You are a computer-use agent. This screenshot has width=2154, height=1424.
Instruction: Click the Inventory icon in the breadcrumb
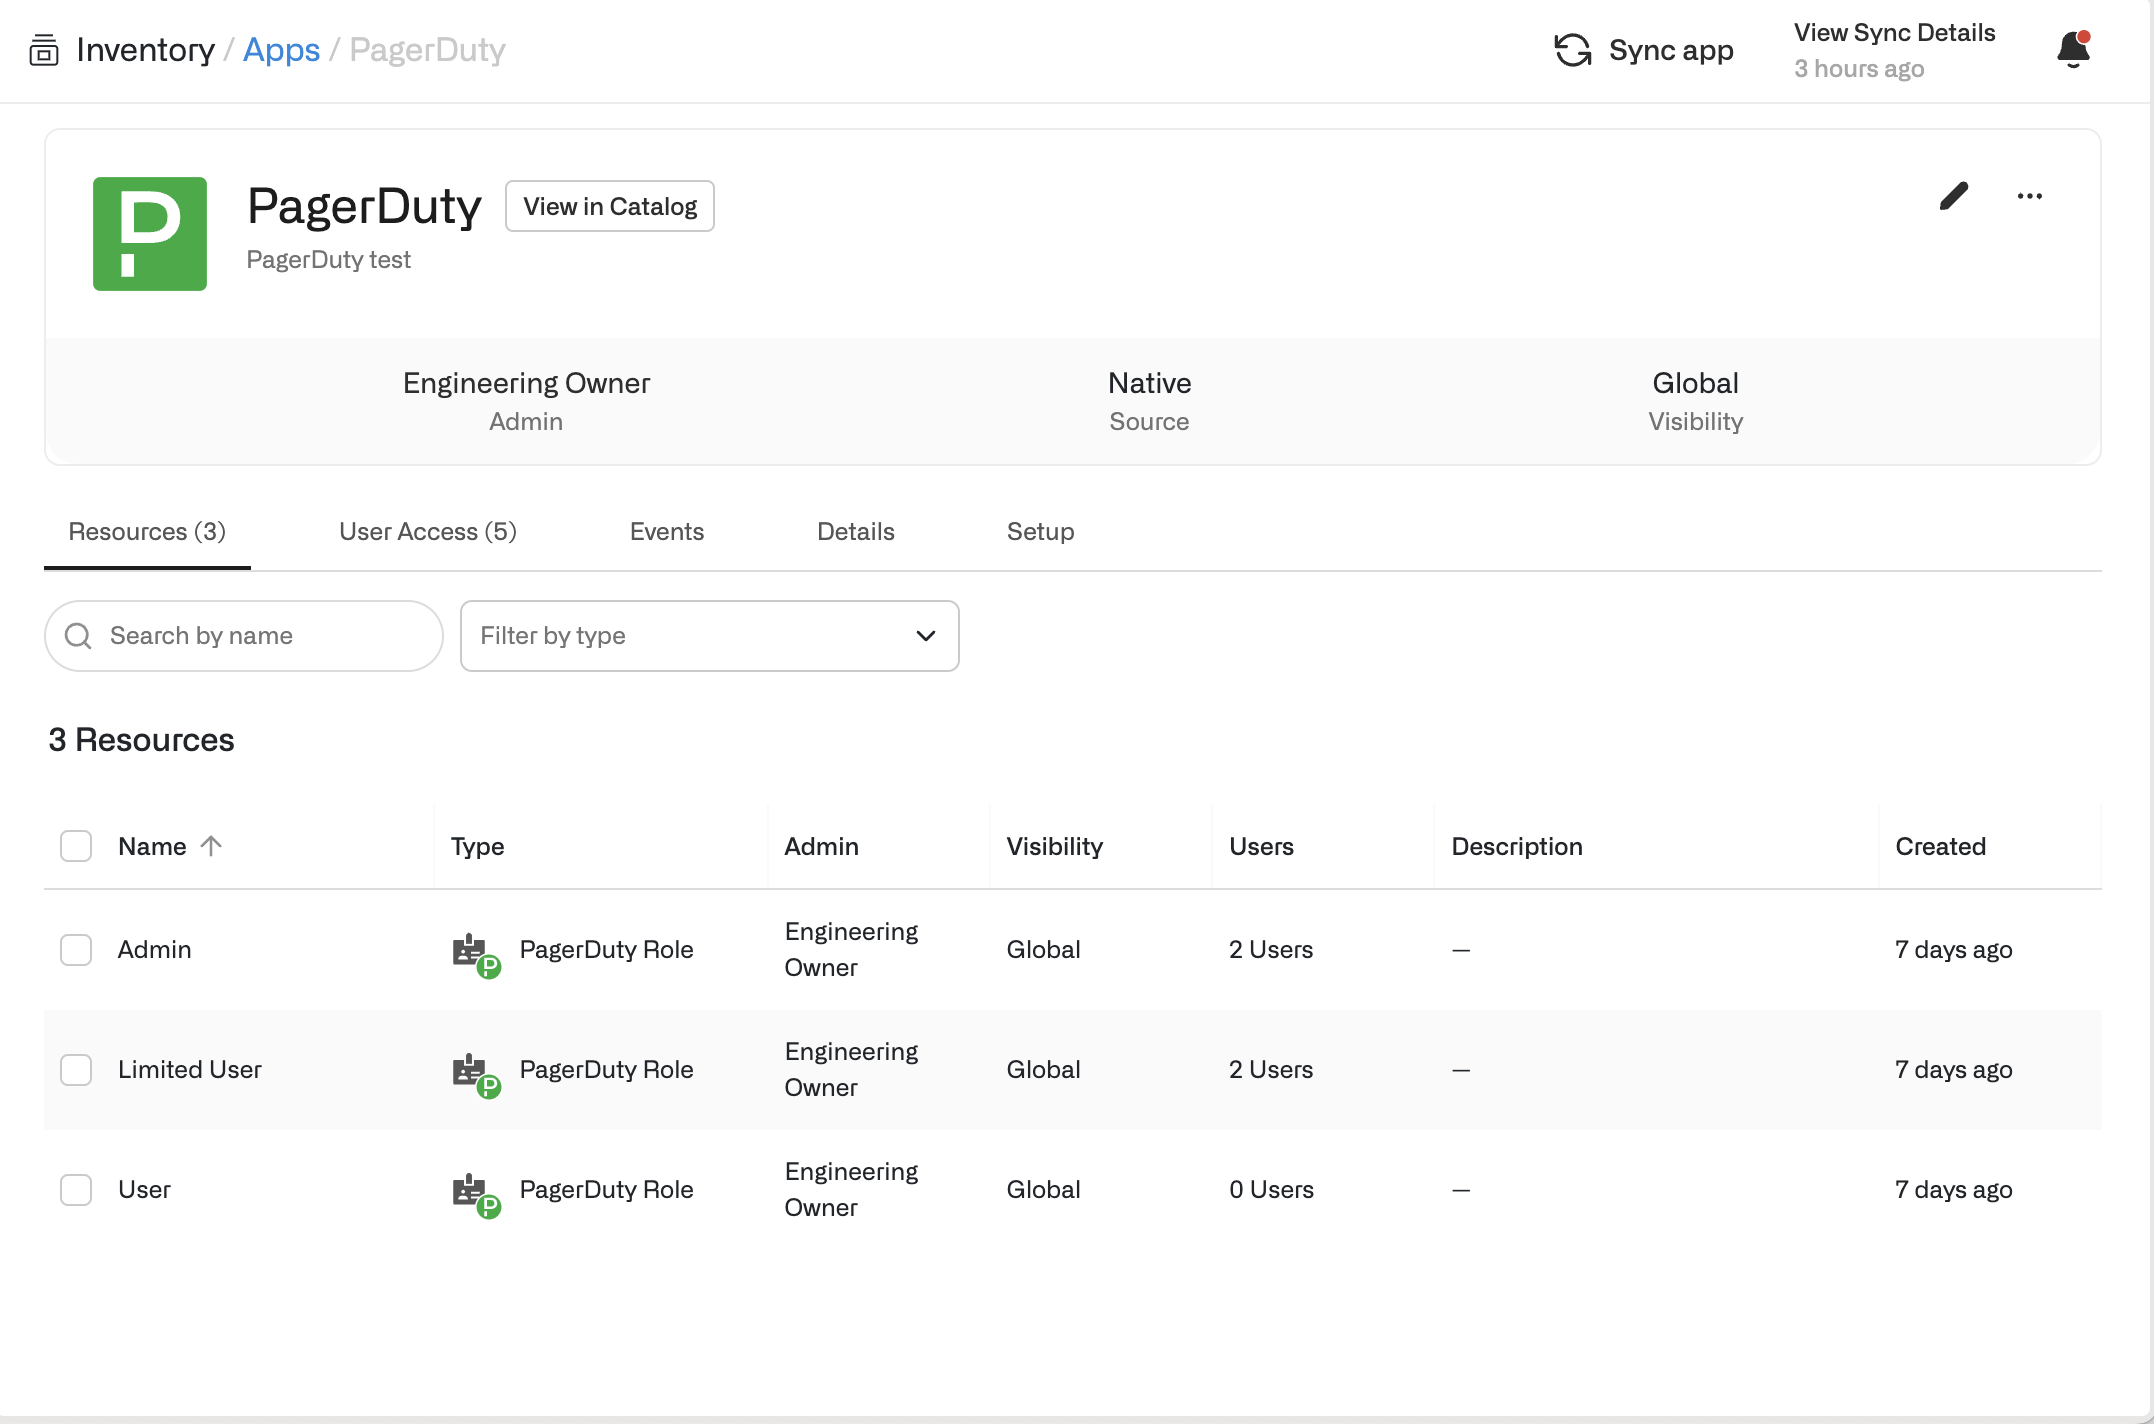(43, 50)
